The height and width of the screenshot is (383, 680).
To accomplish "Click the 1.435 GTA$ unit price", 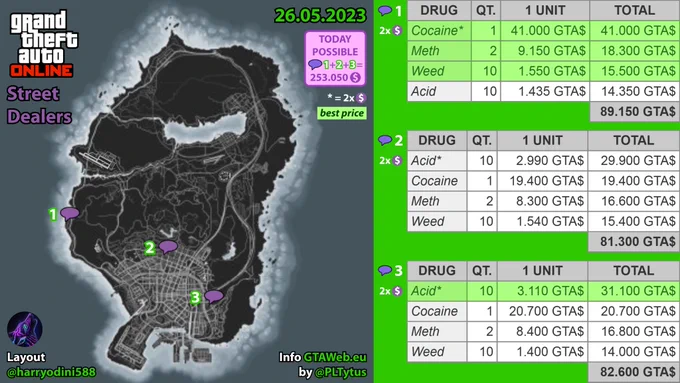I will click(x=545, y=92).
